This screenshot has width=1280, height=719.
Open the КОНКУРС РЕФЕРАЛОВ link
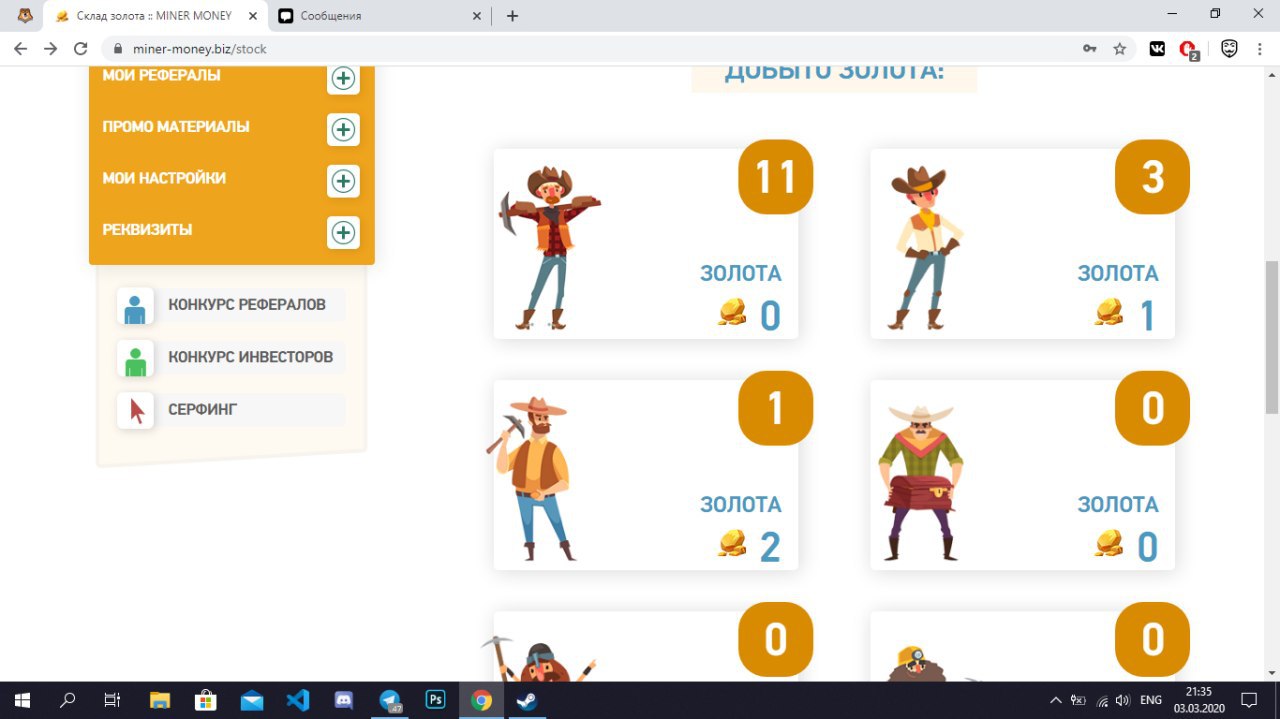[x=247, y=305]
